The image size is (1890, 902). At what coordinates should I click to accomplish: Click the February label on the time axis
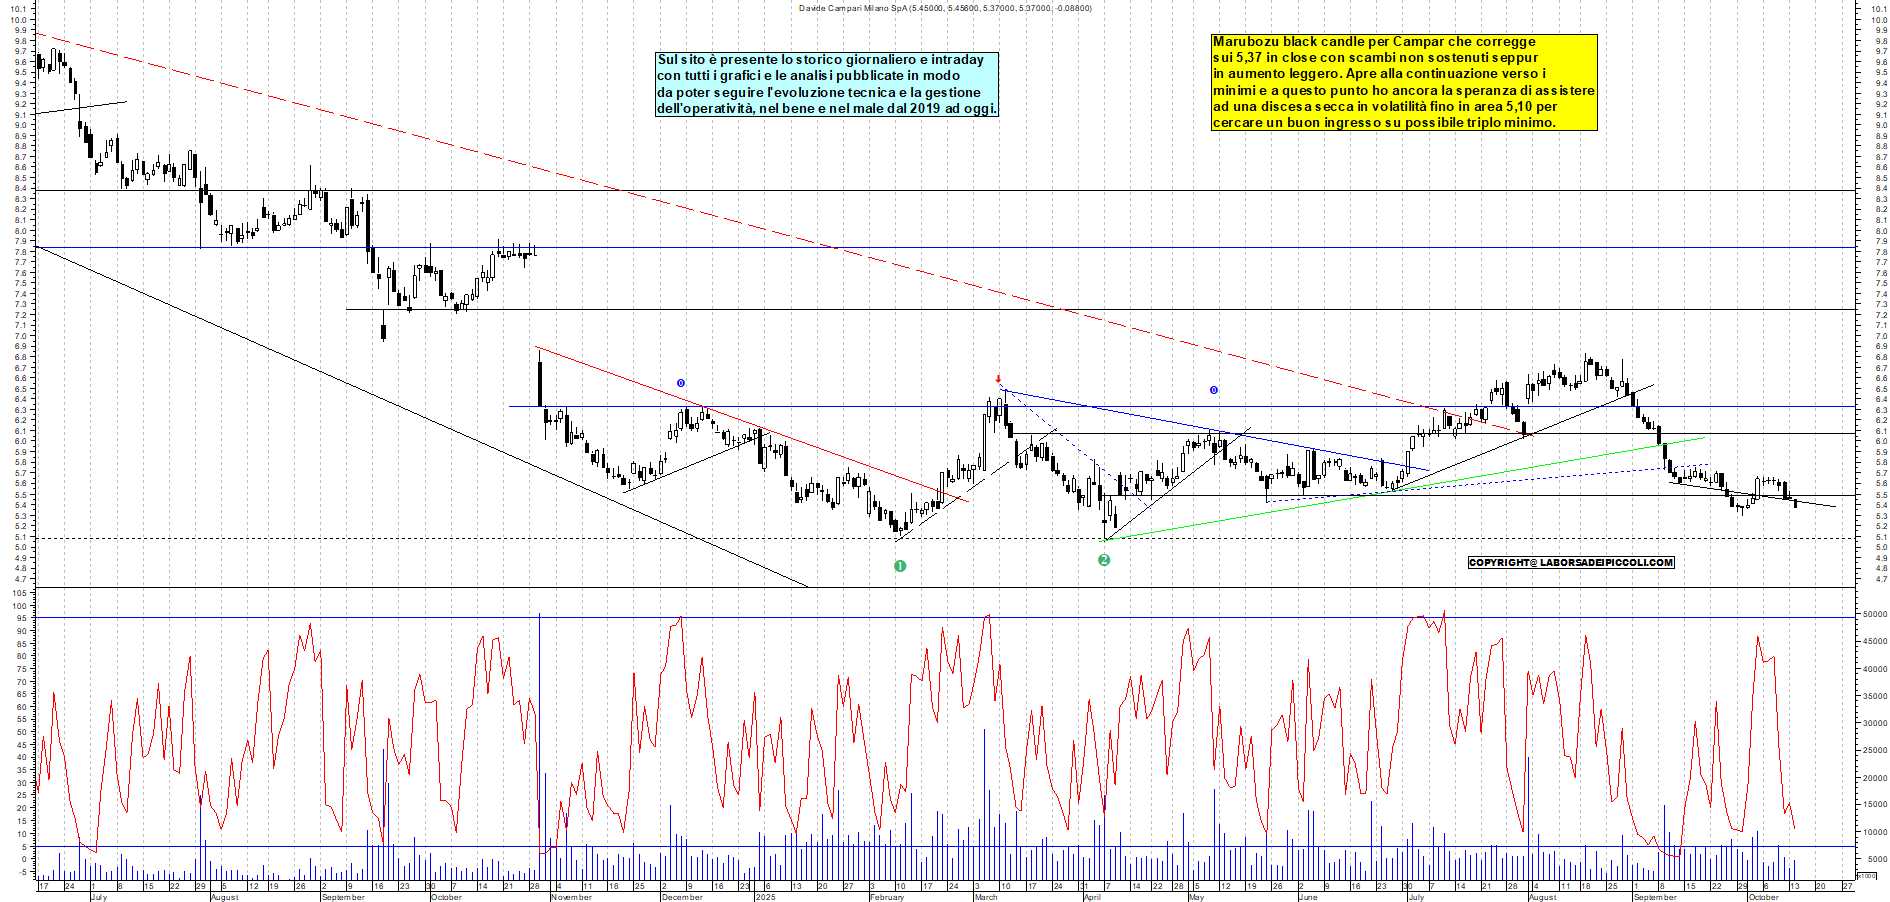tap(886, 897)
